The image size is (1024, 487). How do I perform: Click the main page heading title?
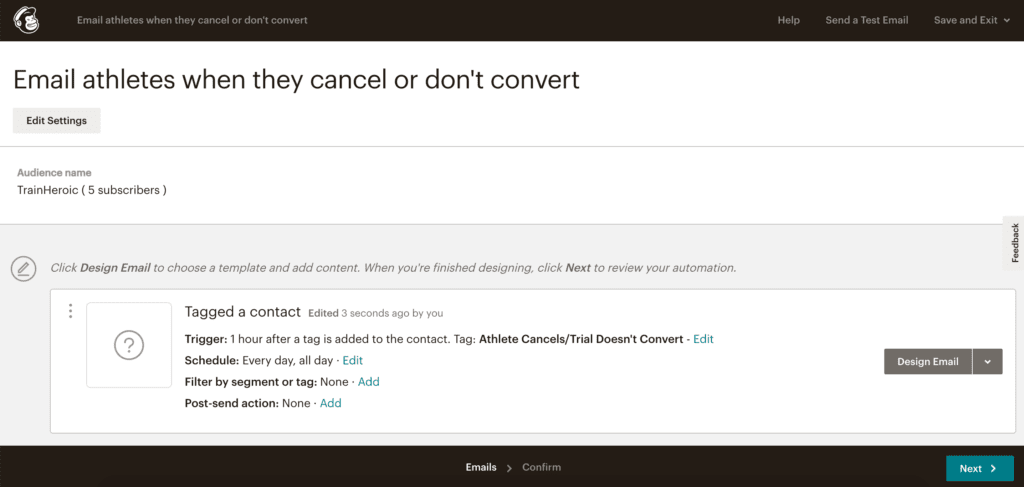pos(296,80)
